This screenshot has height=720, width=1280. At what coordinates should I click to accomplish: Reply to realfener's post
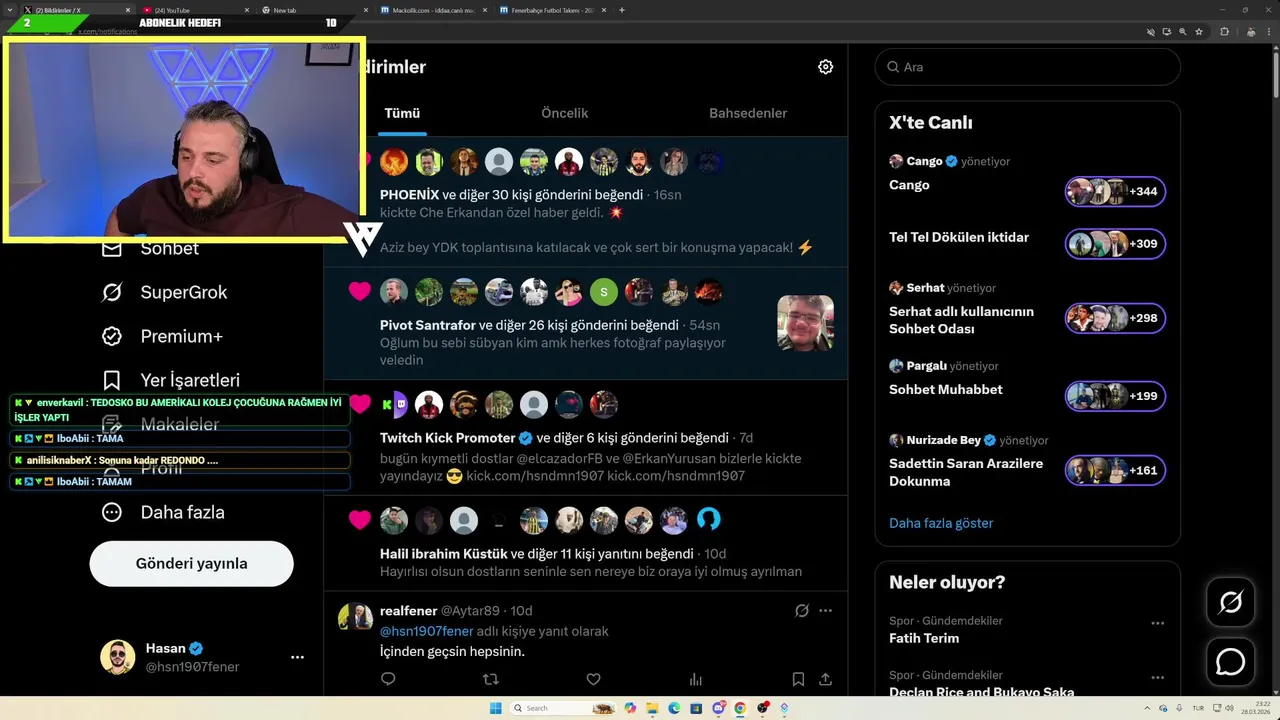pos(389,679)
